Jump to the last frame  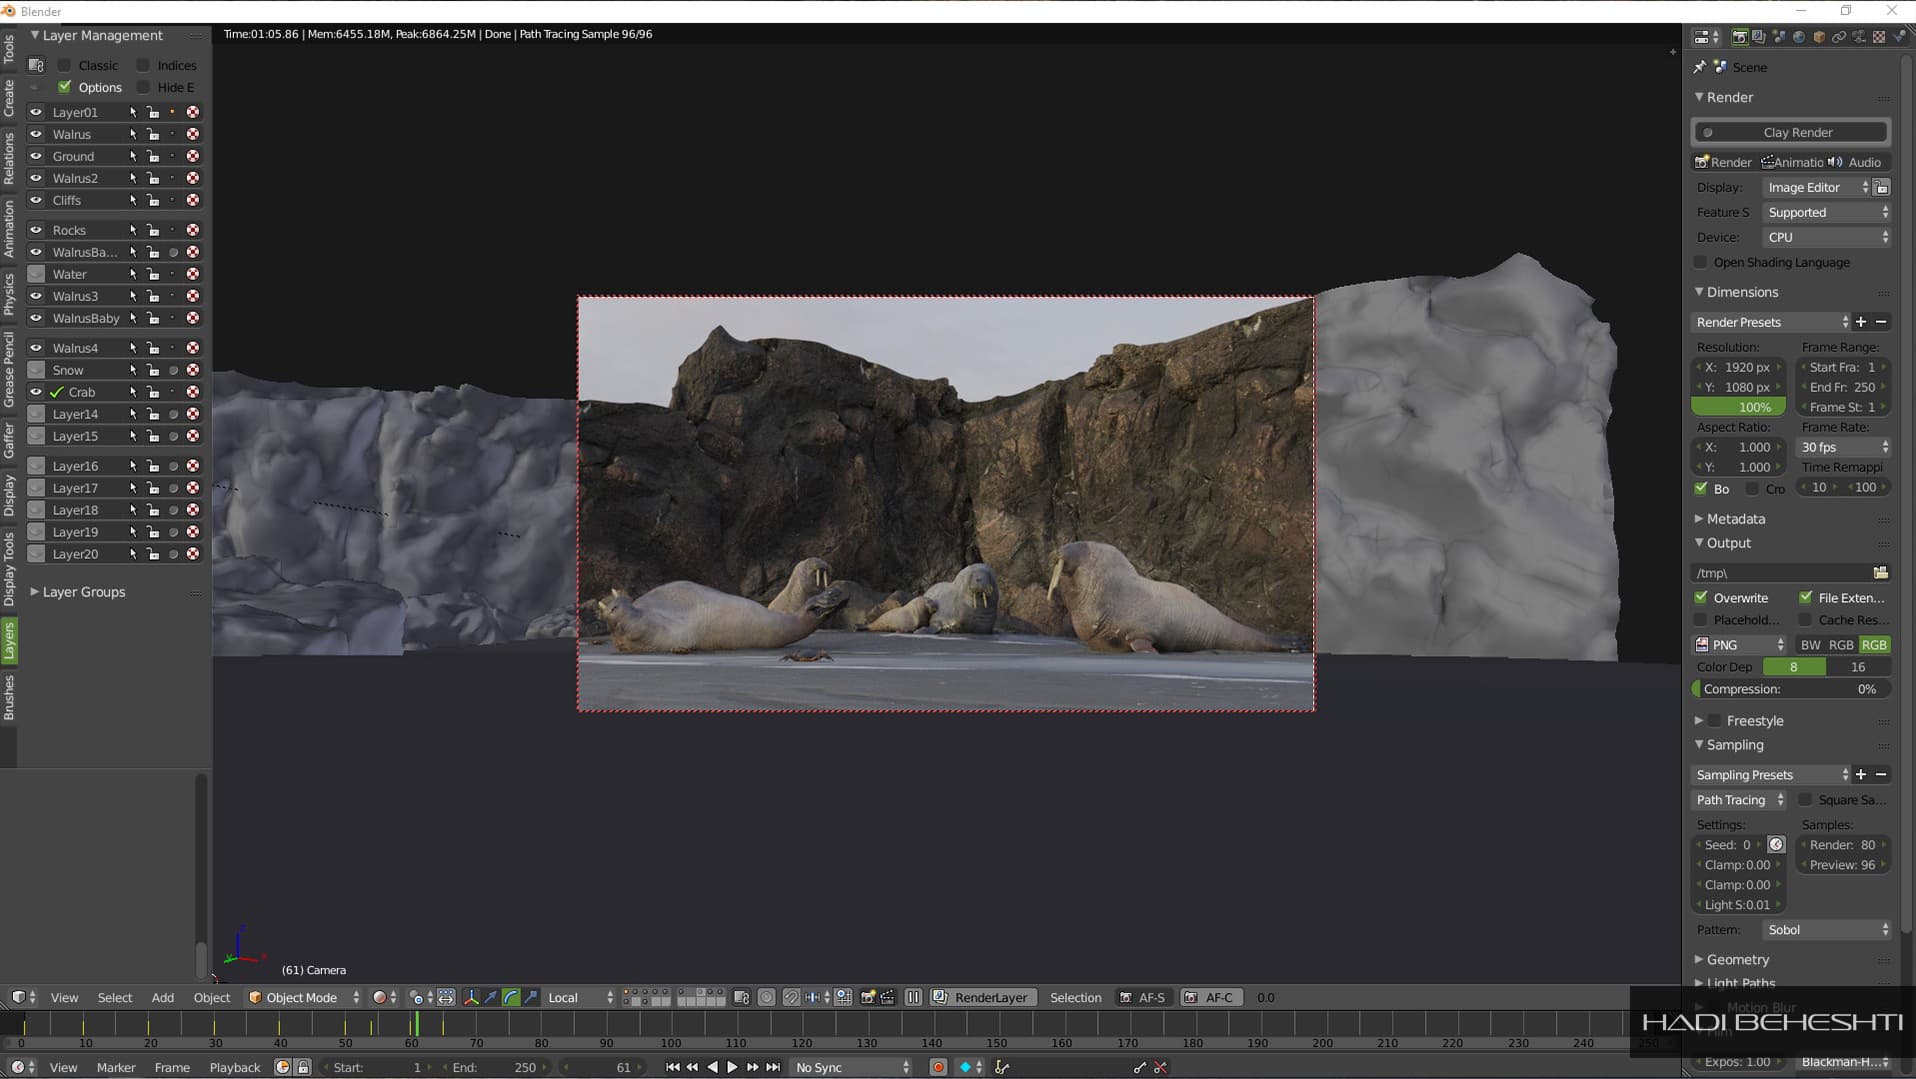[773, 1067]
